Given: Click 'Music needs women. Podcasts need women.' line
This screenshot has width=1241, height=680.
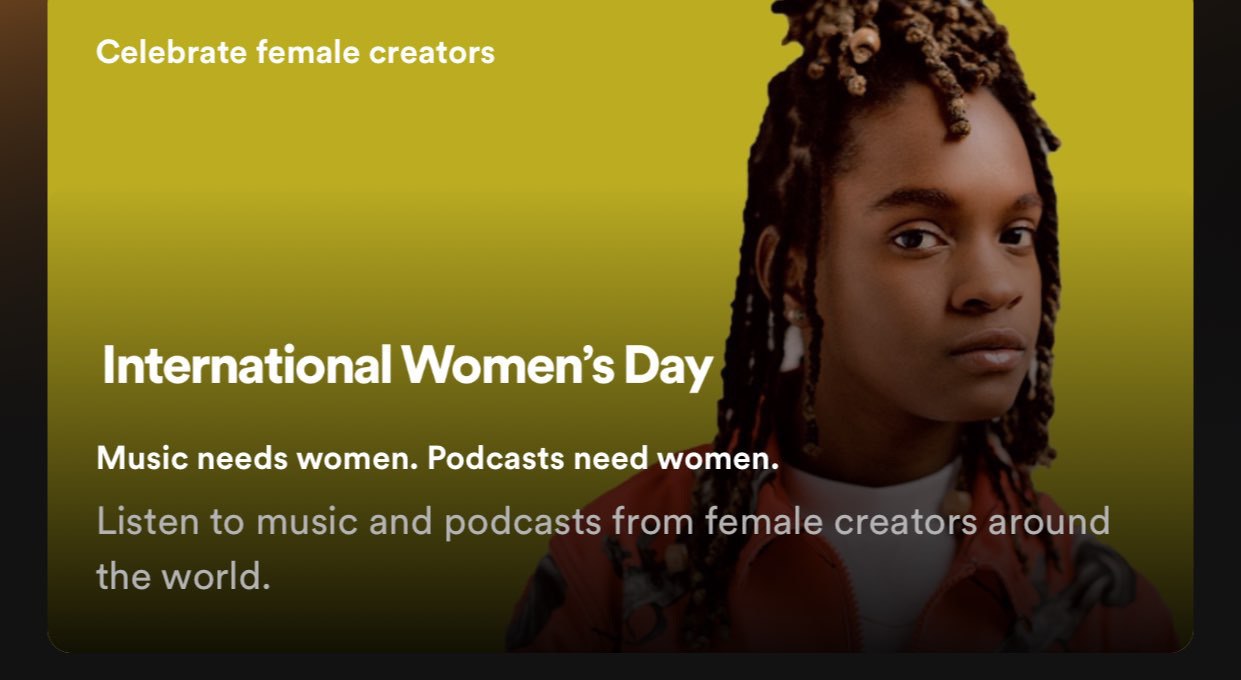Looking at the screenshot, I should point(437,459).
